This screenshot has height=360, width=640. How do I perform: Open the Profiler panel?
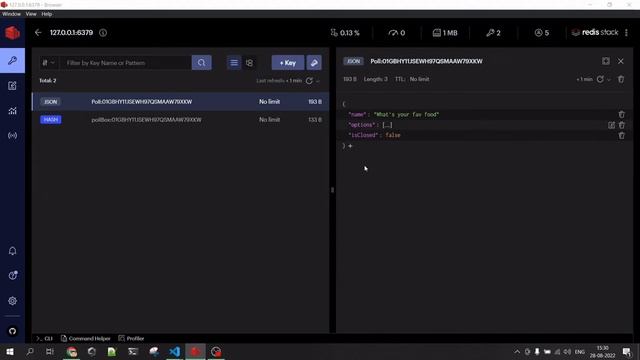(131, 338)
